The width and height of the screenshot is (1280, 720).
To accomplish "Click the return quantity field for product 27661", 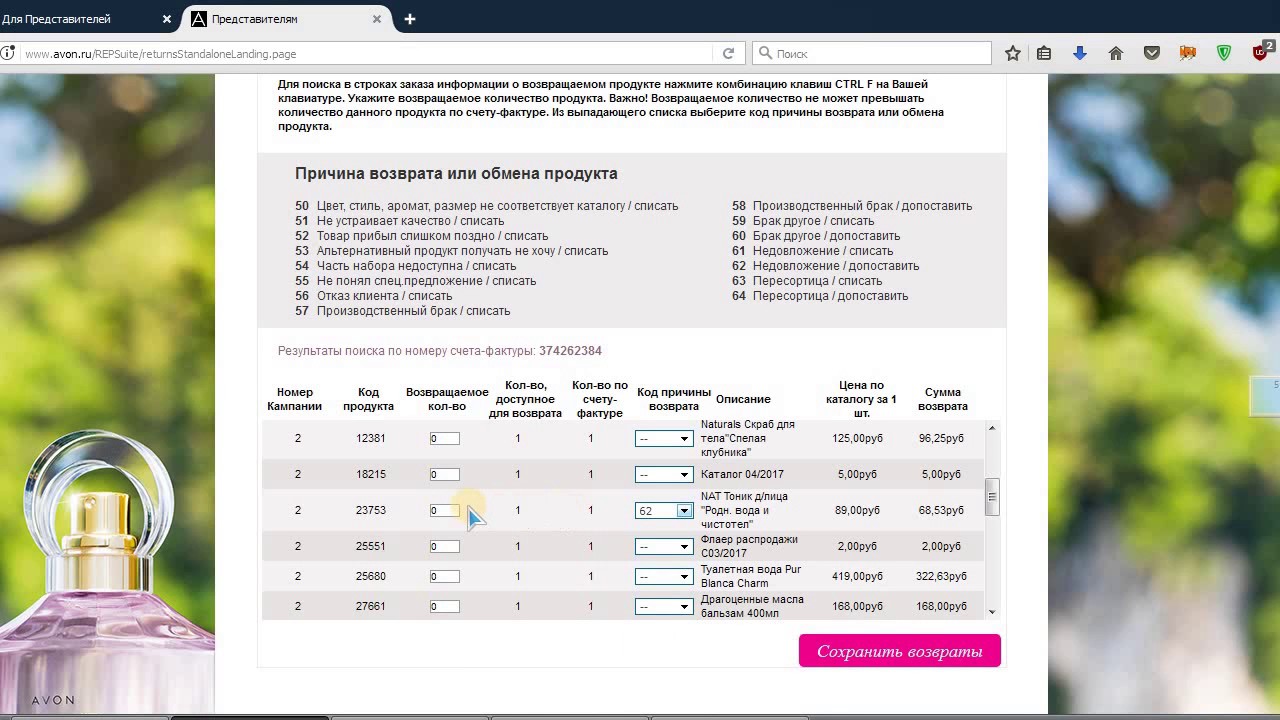I will pyautogui.click(x=445, y=607).
